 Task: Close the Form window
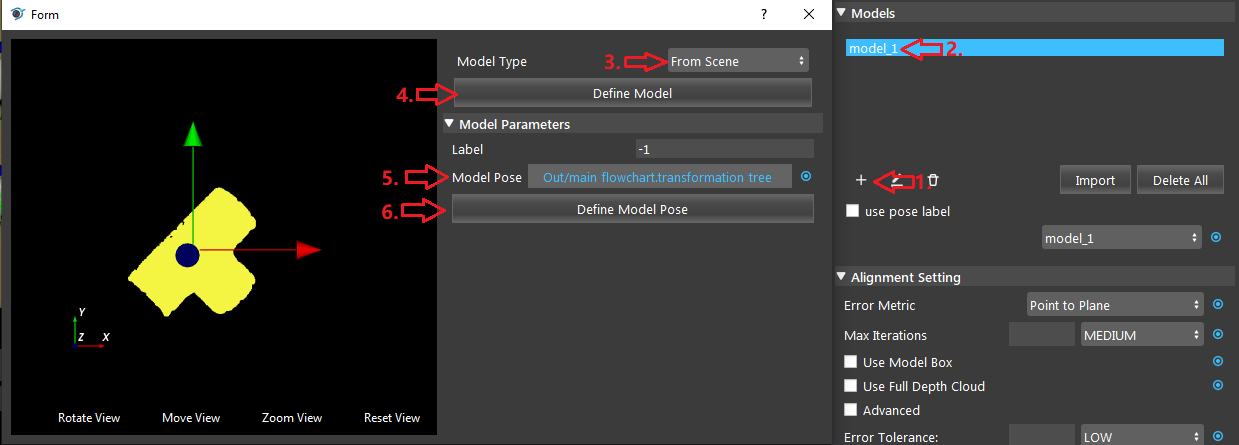[809, 14]
